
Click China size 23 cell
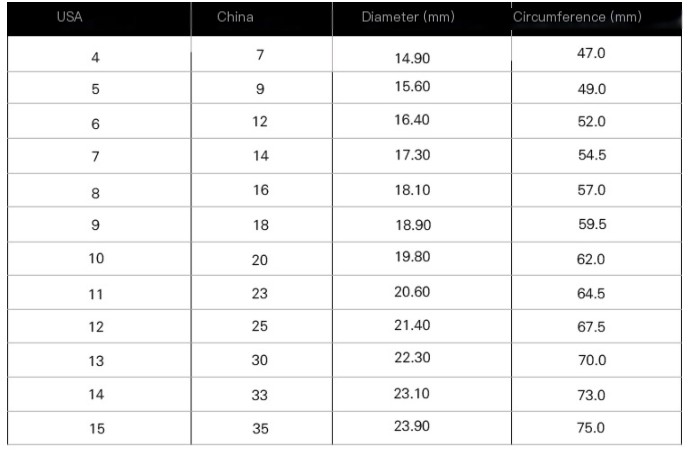(261, 292)
